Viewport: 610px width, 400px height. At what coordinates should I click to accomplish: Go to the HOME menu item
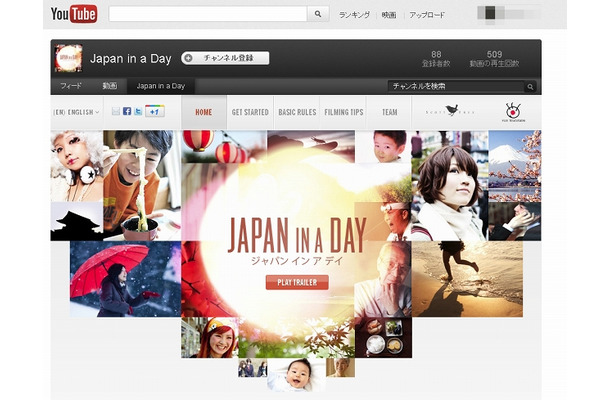coord(203,112)
